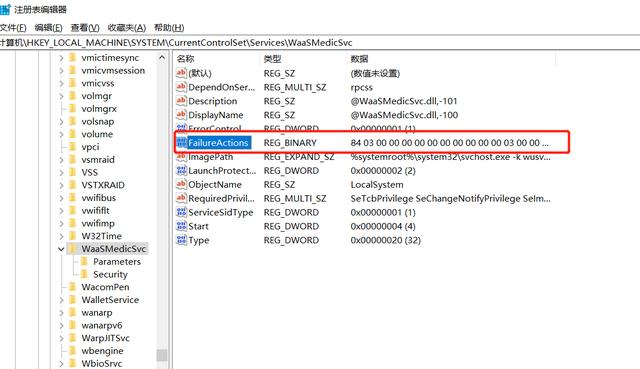Click the ObjectName string value icon
The width and height of the screenshot is (640, 369).
pyautogui.click(x=181, y=184)
